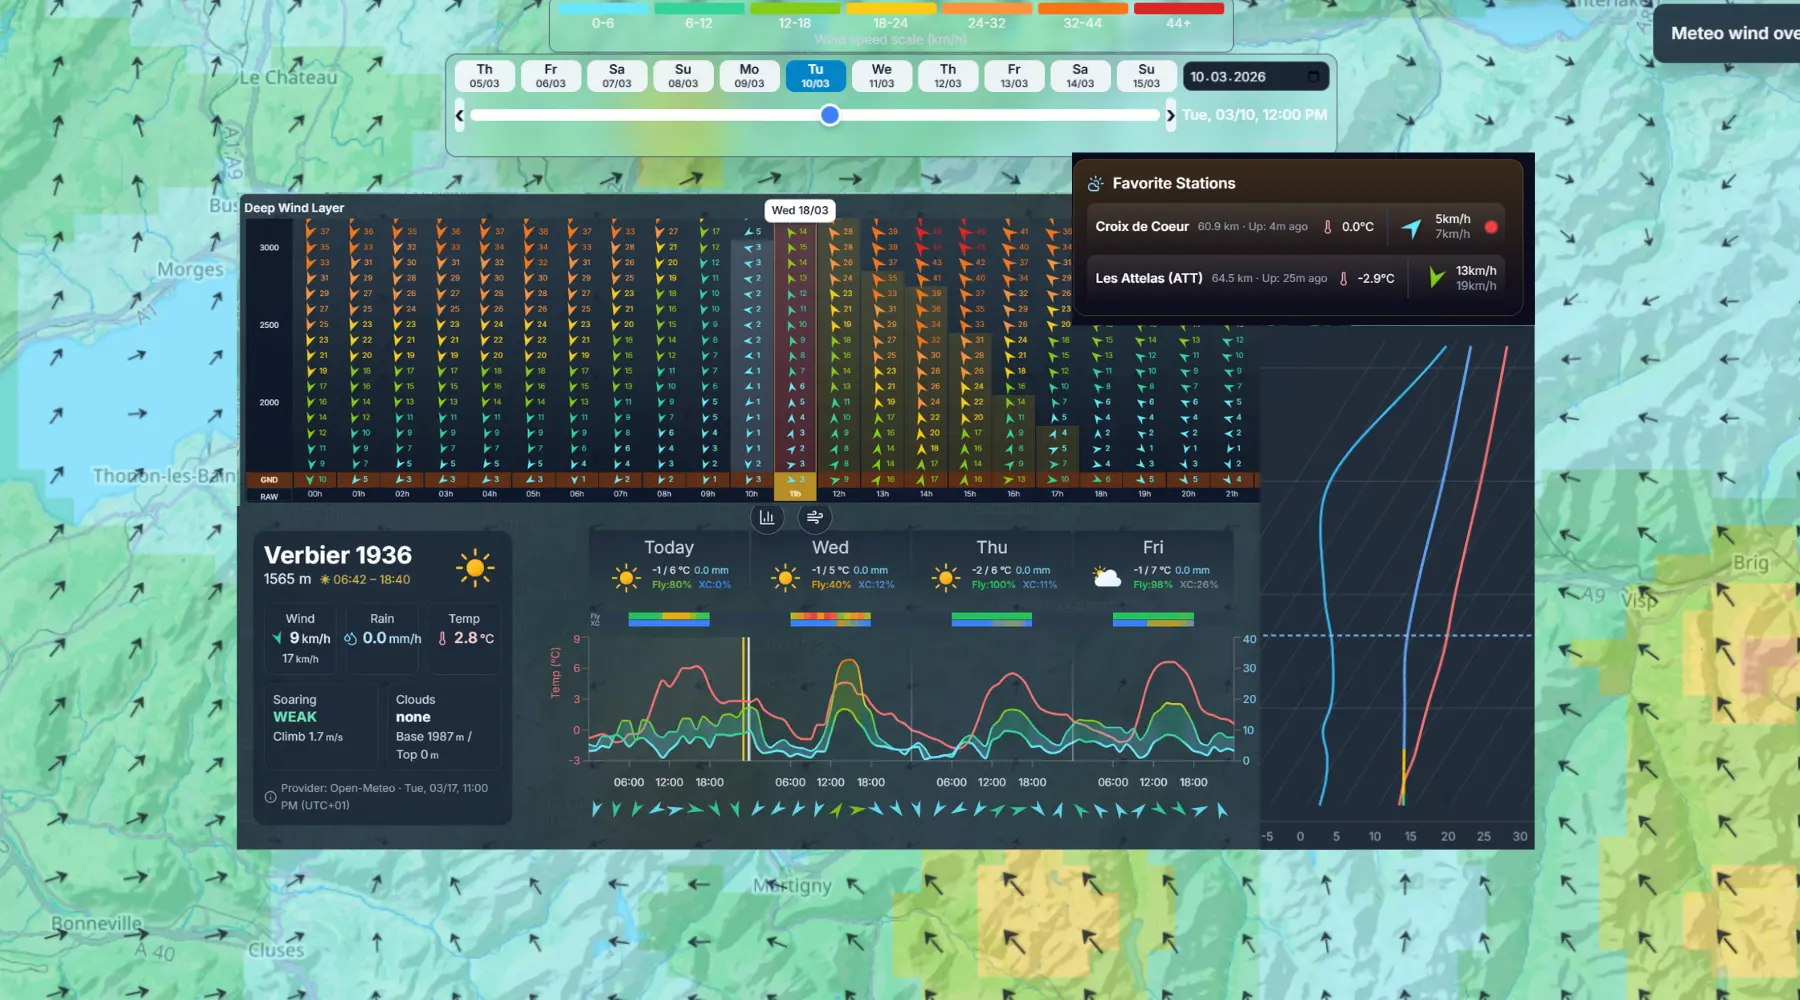Open the bar chart view icon
1800x1000 pixels.
coord(767,517)
